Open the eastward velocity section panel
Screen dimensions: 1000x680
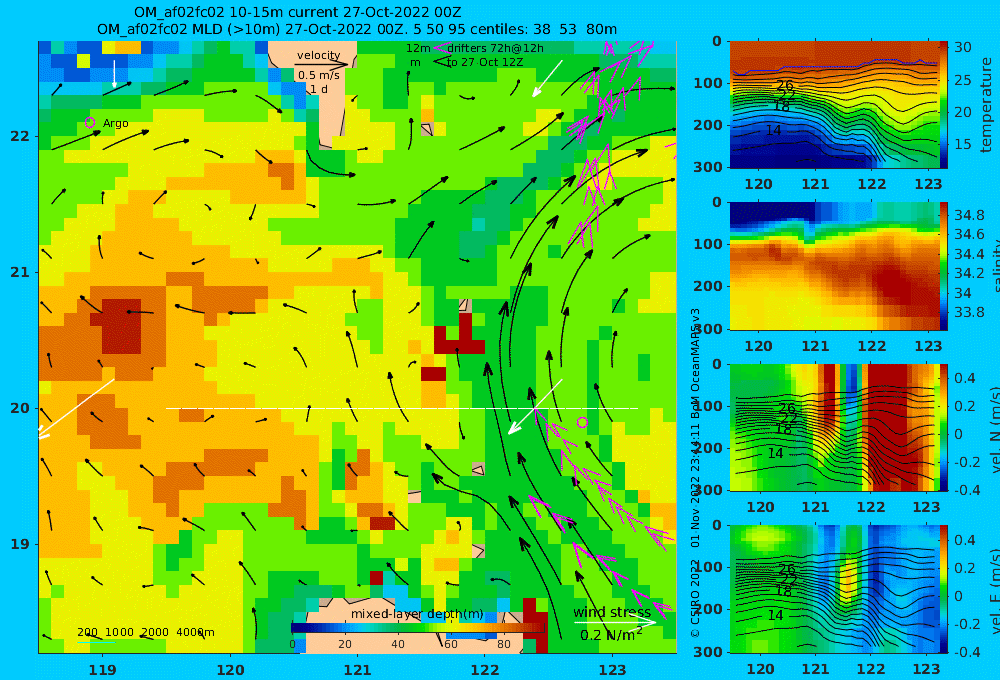click(x=834, y=589)
